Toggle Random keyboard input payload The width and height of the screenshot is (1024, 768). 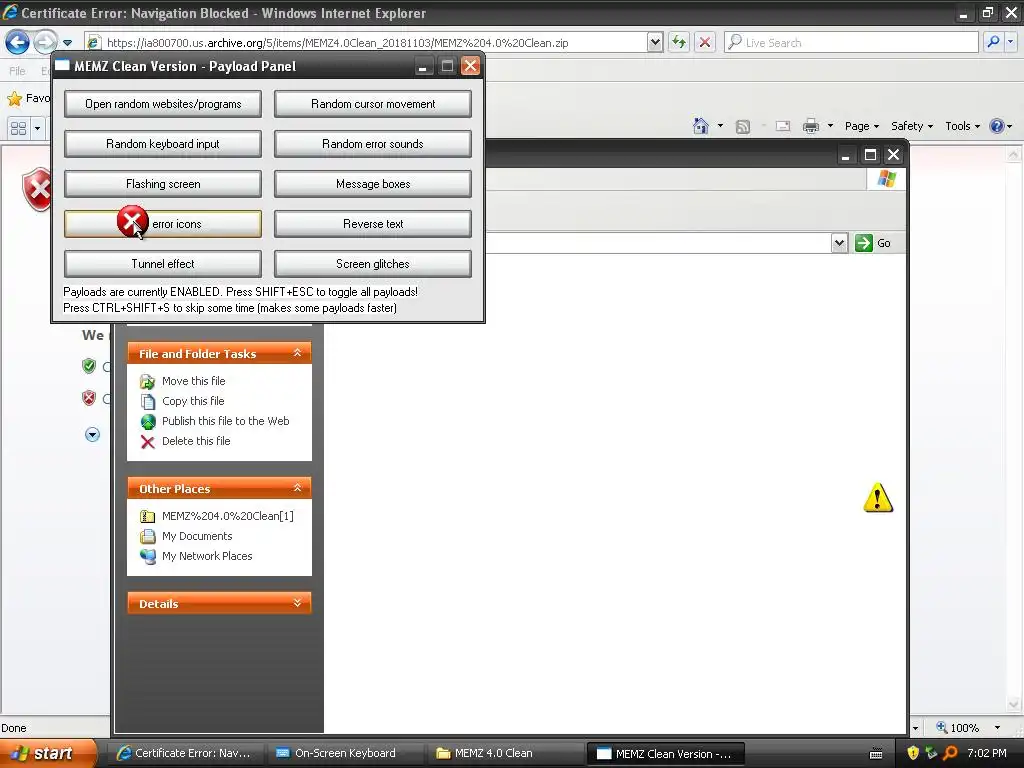pos(163,144)
